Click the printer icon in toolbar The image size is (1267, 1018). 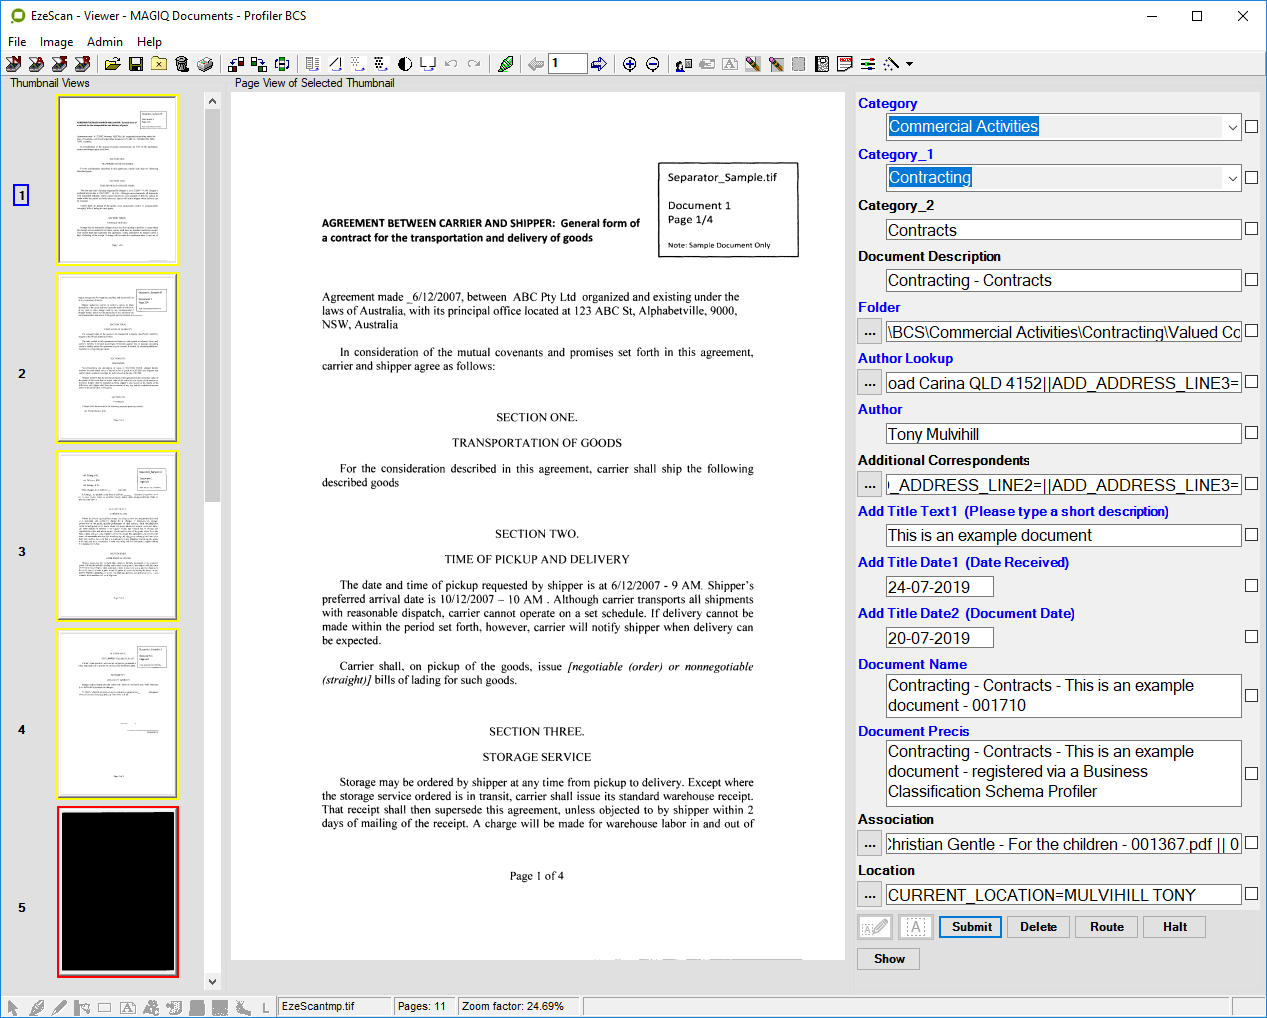click(205, 64)
